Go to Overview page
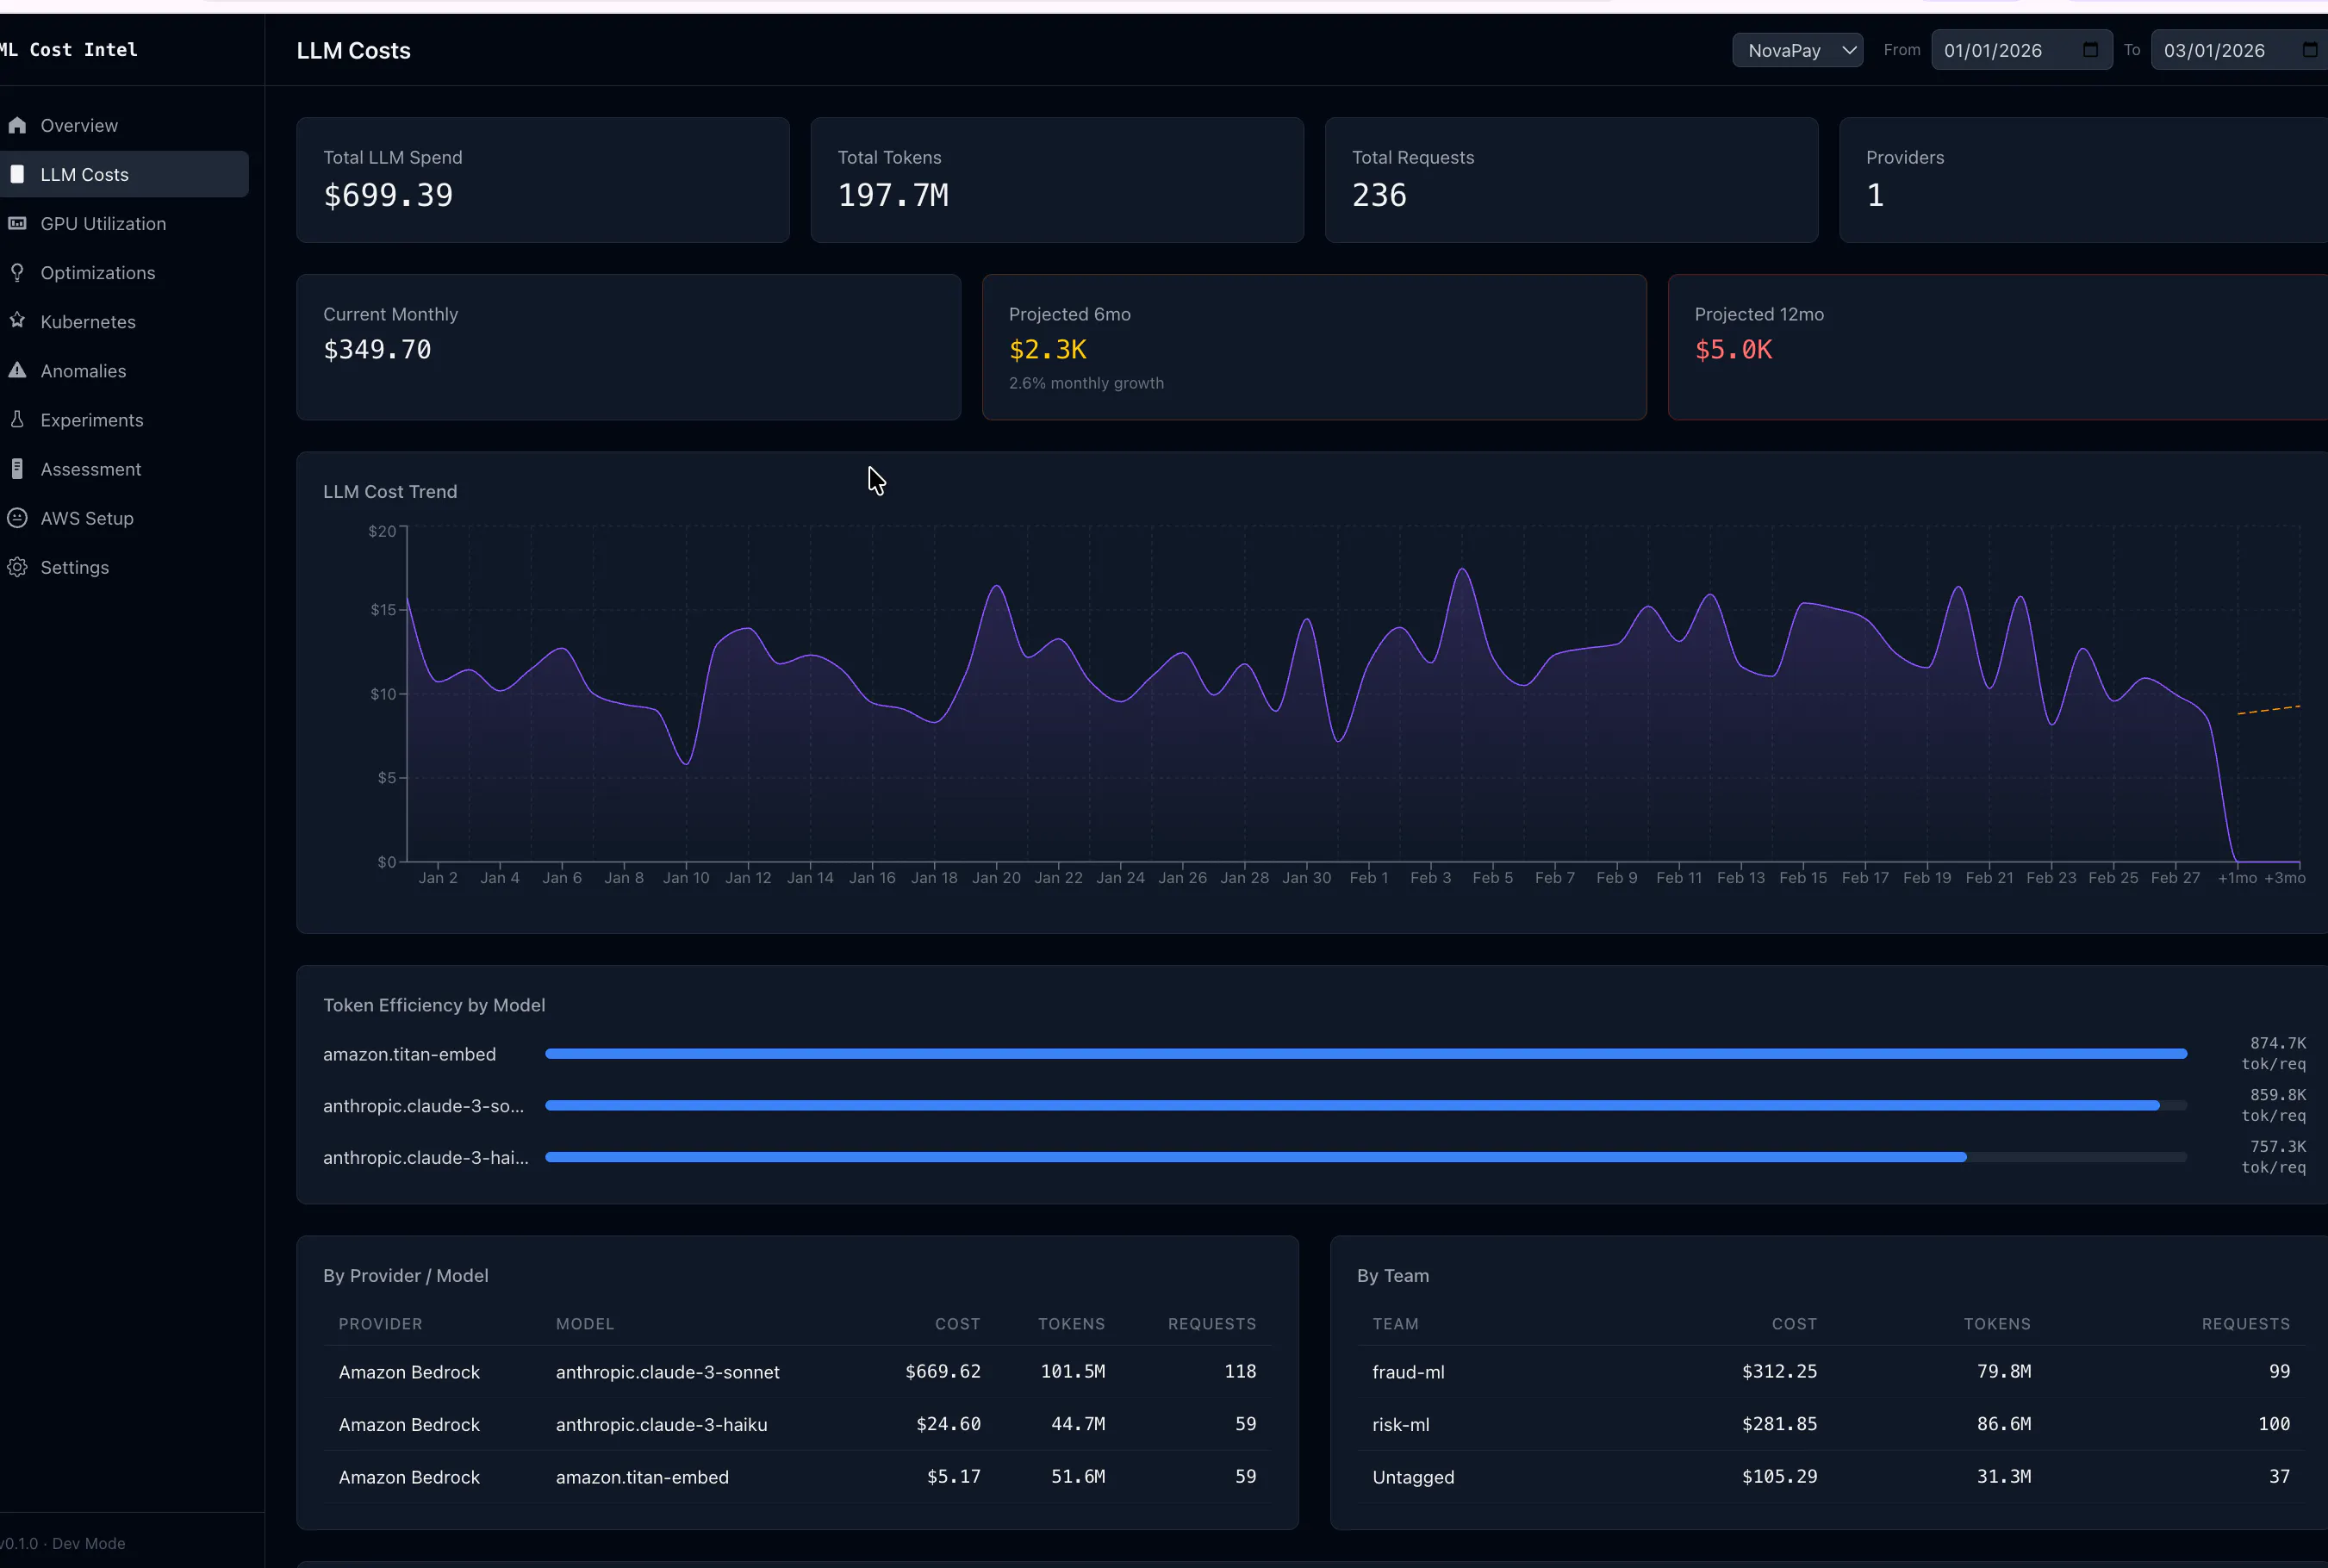 coord(79,125)
